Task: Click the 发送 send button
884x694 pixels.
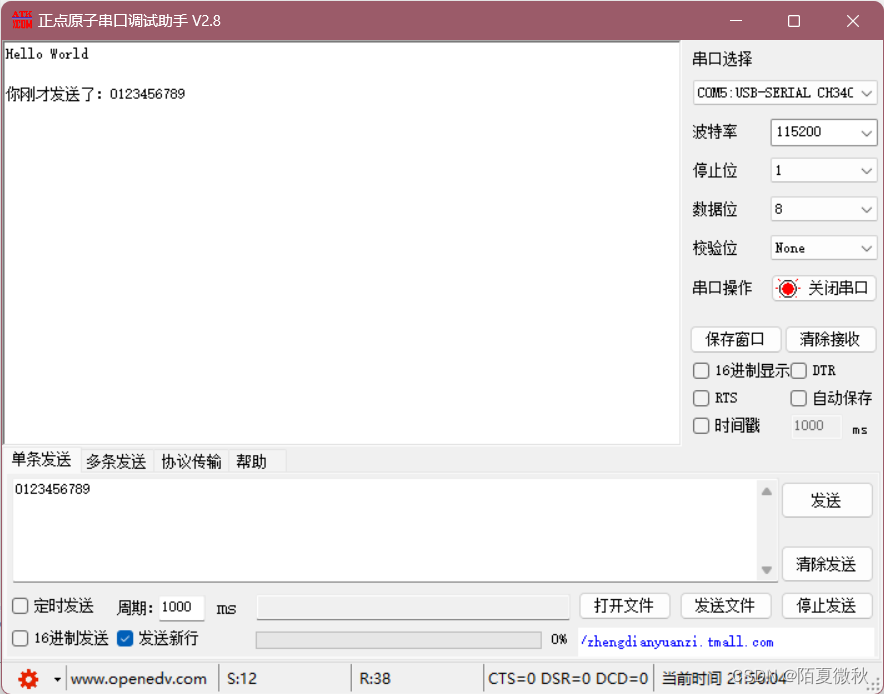Action: tap(827, 500)
